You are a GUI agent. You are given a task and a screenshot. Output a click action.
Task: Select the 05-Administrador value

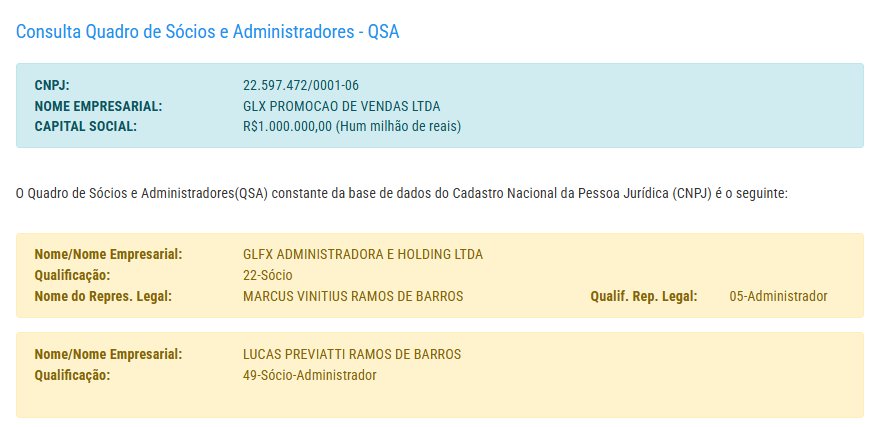779,296
